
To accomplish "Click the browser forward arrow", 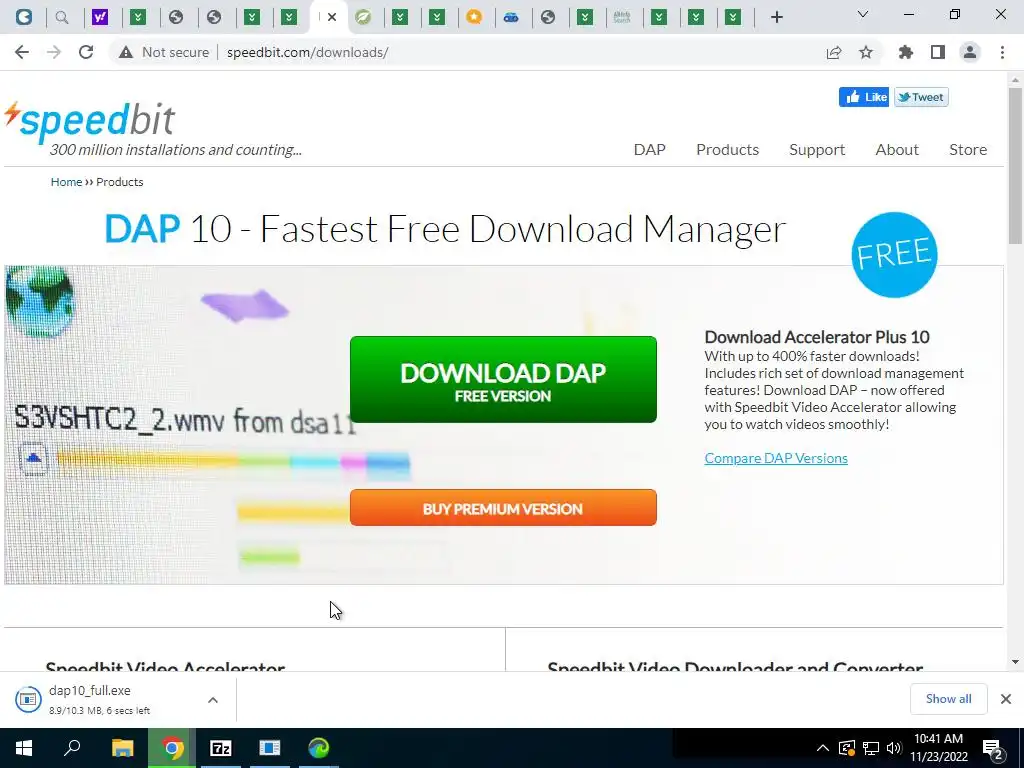I will 54,52.
